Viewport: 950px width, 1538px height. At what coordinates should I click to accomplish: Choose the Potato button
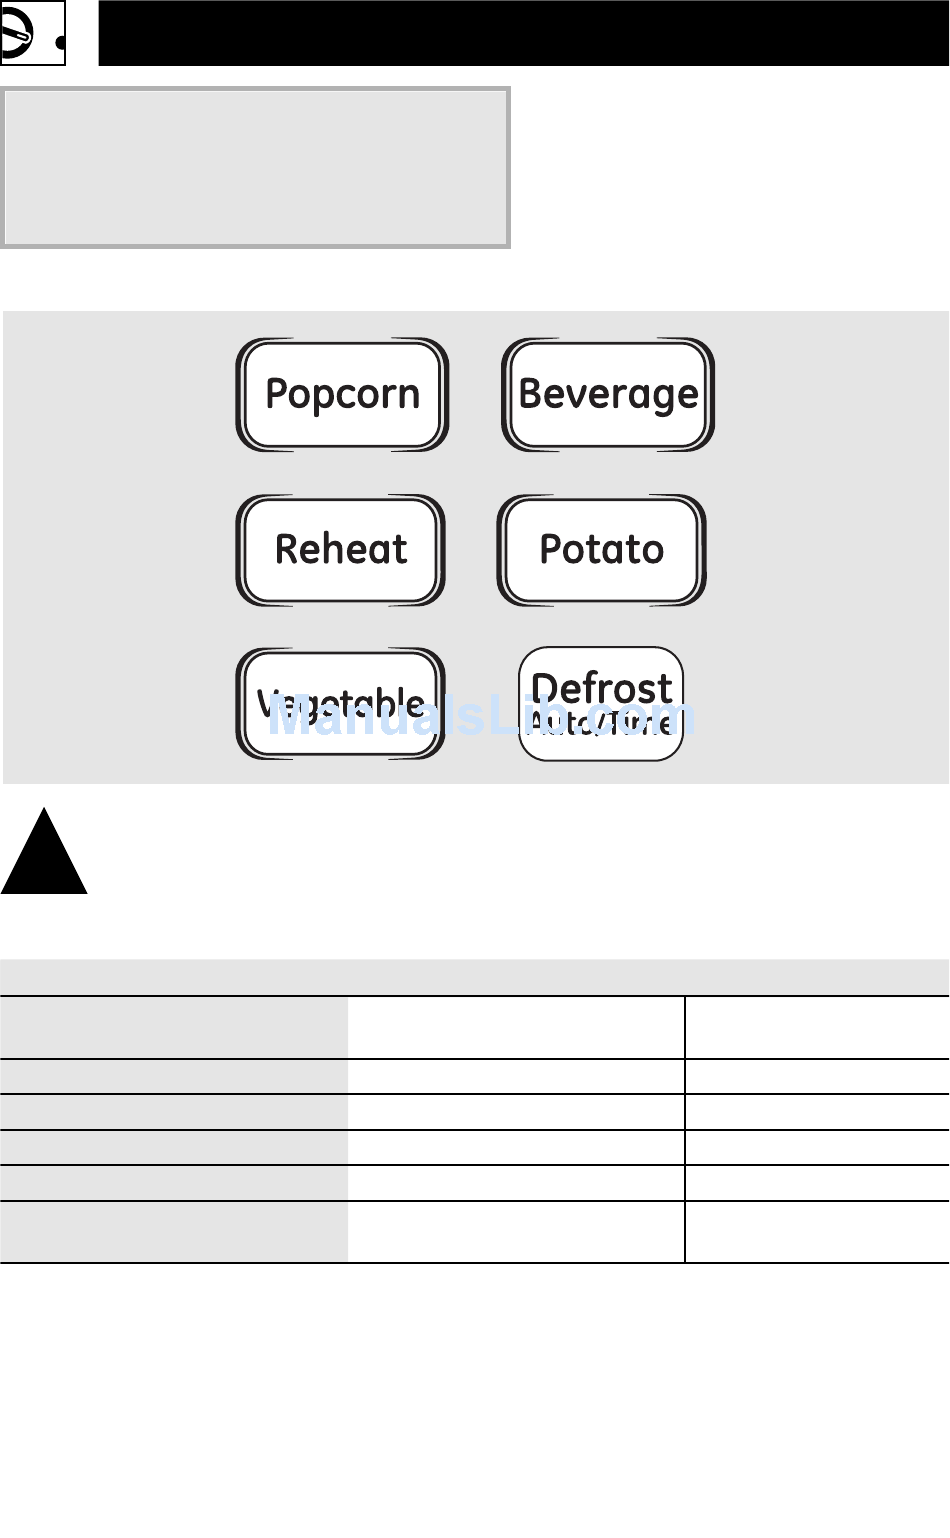[x=602, y=550]
